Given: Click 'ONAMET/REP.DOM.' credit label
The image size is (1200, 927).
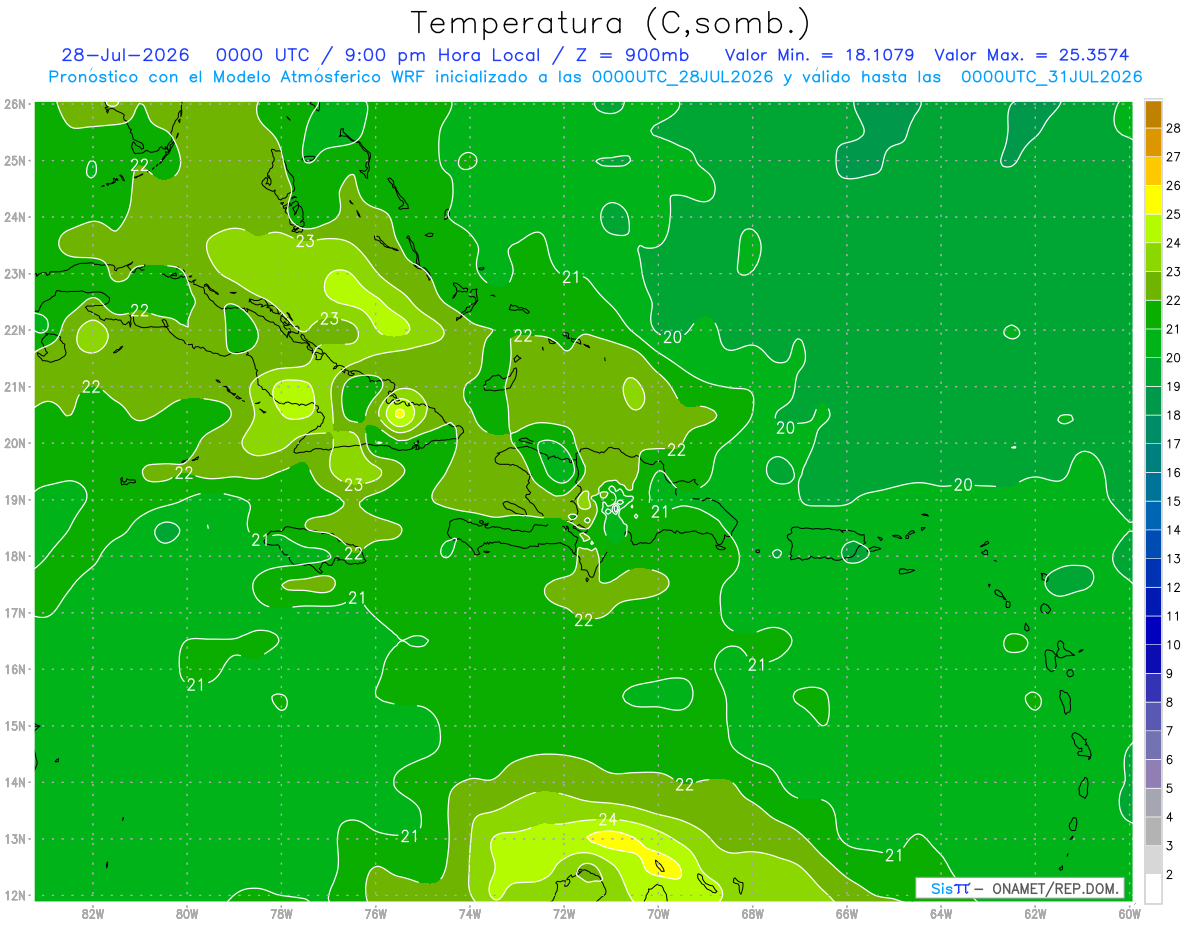Looking at the screenshot, I should 1054,888.
